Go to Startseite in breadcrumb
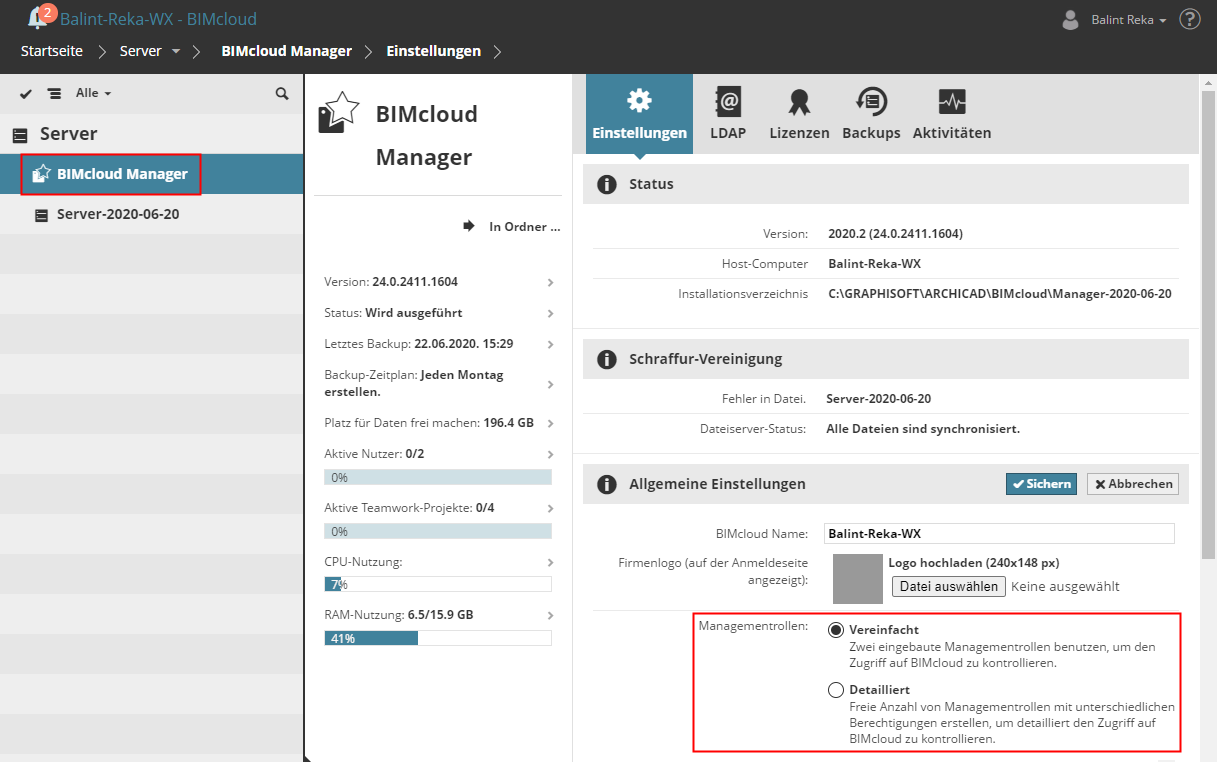Image resolution: width=1217 pixels, height=762 pixels. (x=52, y=51)
